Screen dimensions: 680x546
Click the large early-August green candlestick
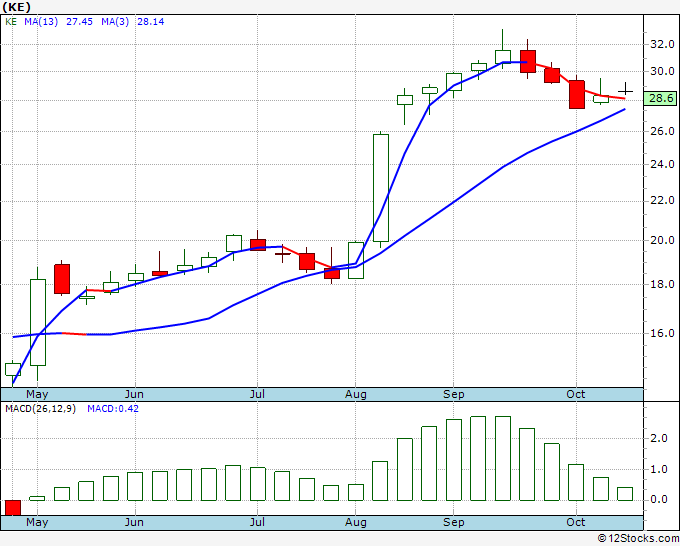point(381,188)
